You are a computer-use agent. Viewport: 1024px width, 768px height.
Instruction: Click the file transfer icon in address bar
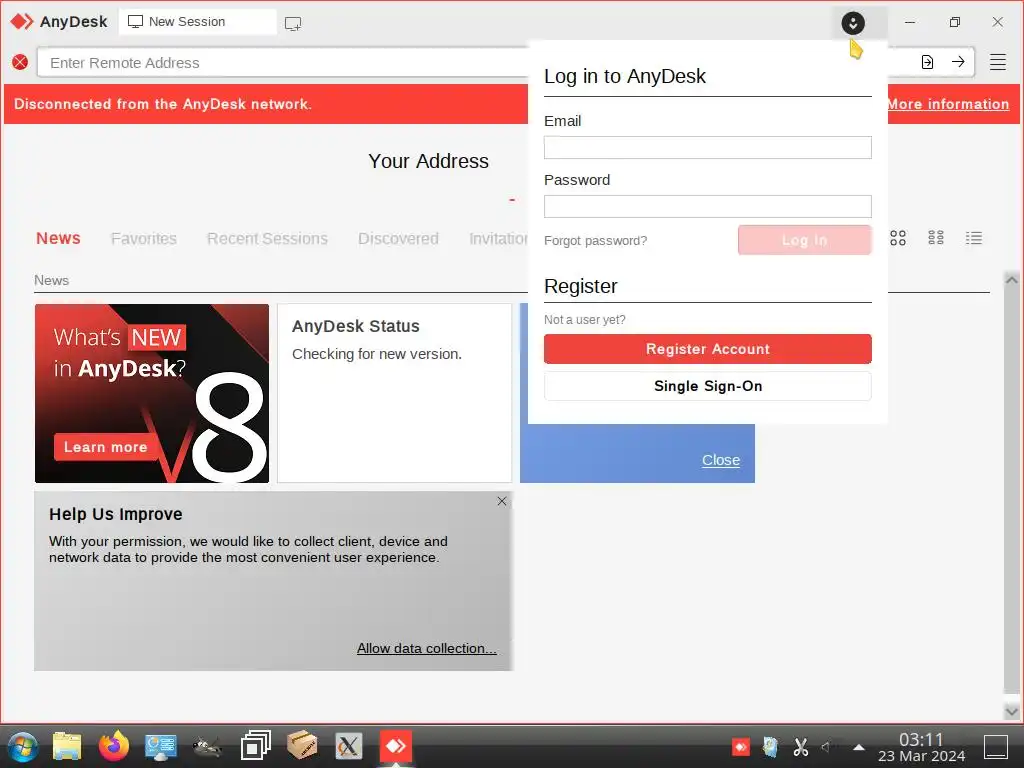click(x=927, y=62)
